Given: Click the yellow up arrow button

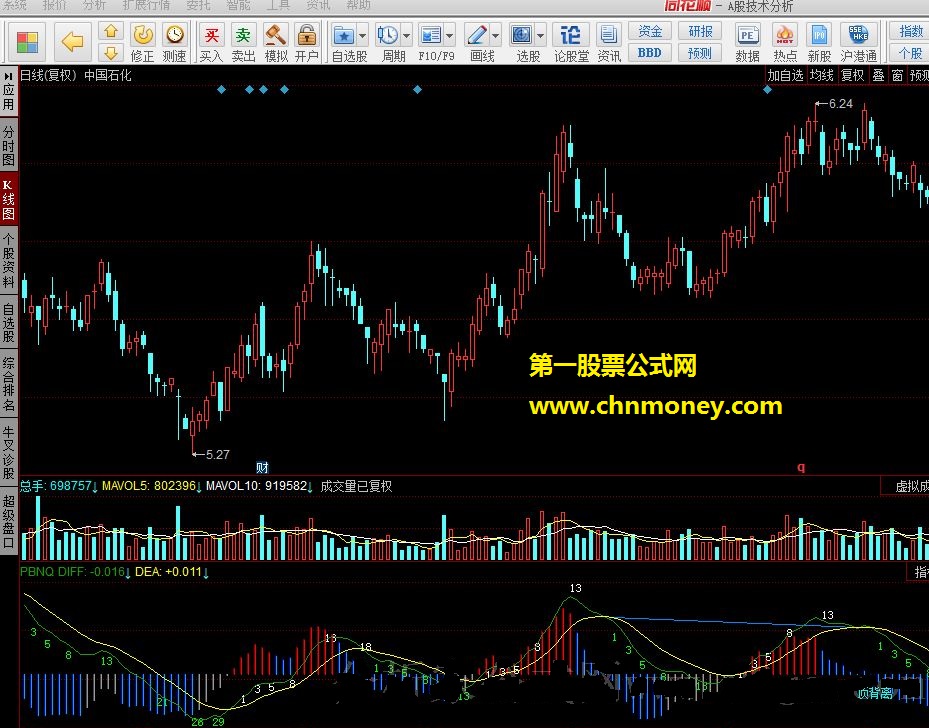Looking at the screenshot, I should [111, 31].
